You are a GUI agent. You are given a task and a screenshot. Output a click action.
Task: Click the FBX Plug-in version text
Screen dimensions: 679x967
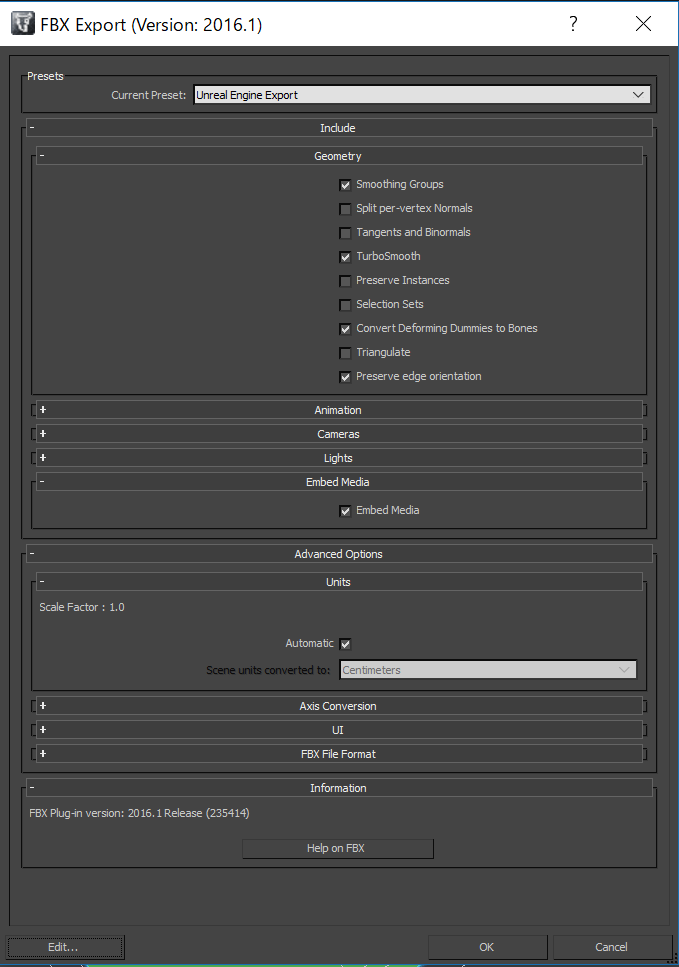point(139,813)
